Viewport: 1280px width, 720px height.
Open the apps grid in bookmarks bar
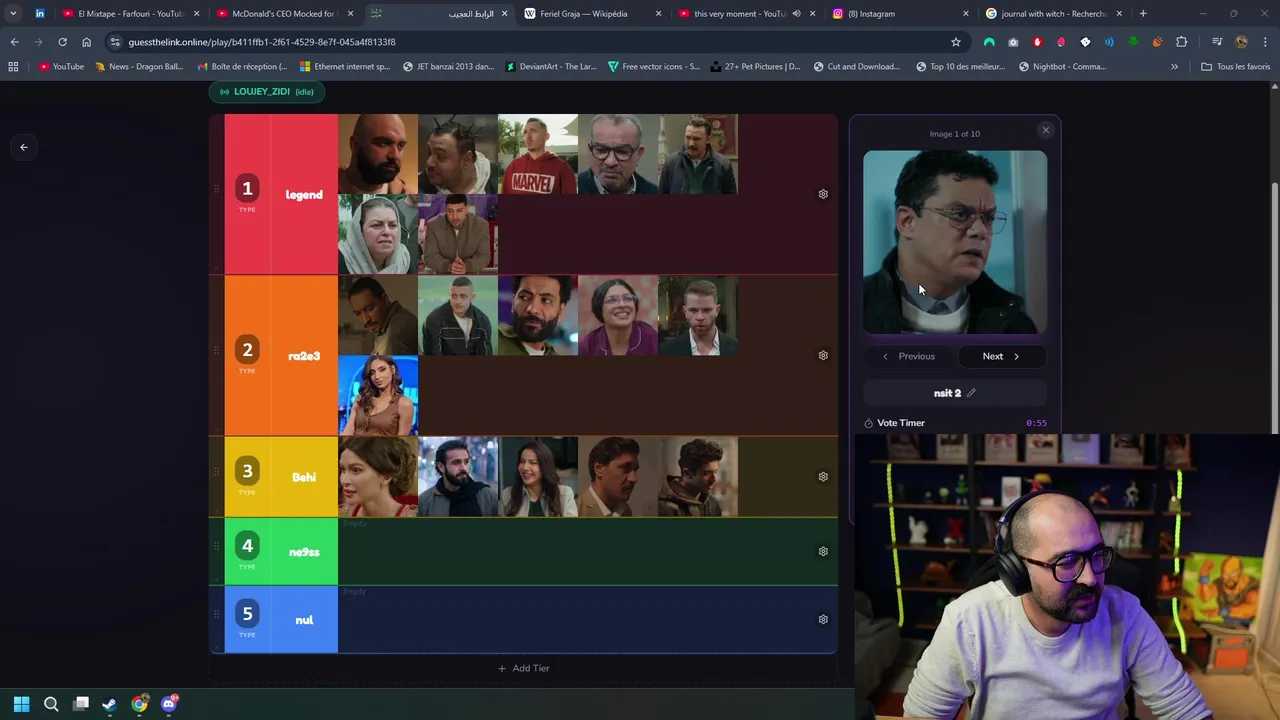tap(13, 67)
